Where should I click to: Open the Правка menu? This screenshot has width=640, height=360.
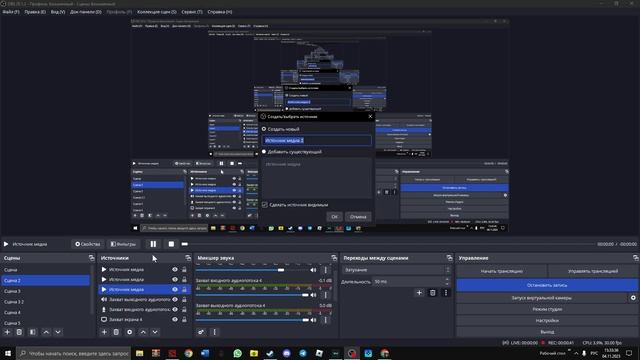click(35, 12)
